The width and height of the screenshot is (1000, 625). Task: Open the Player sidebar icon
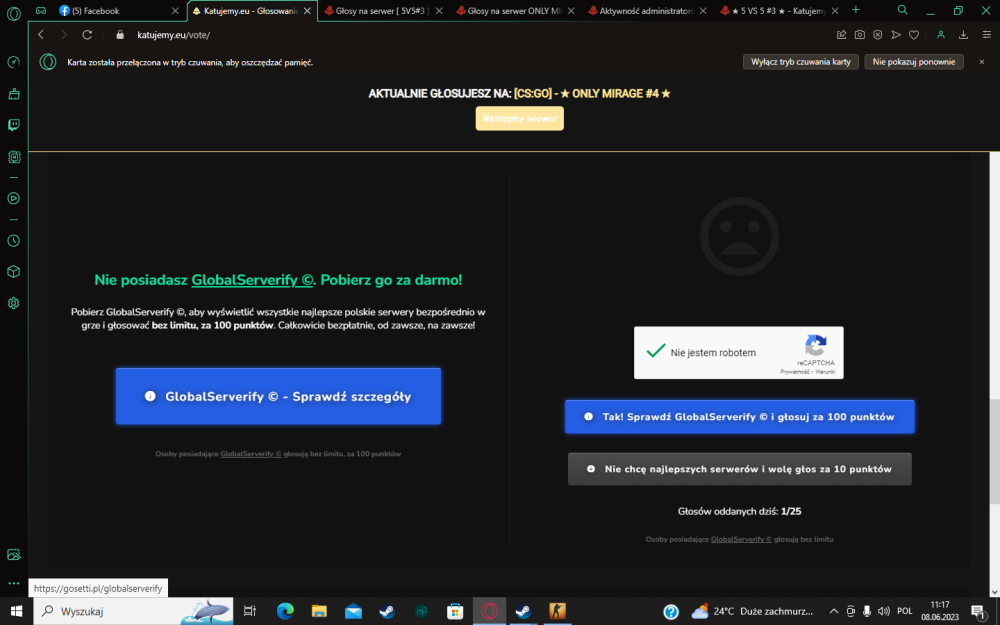[13, 198]
